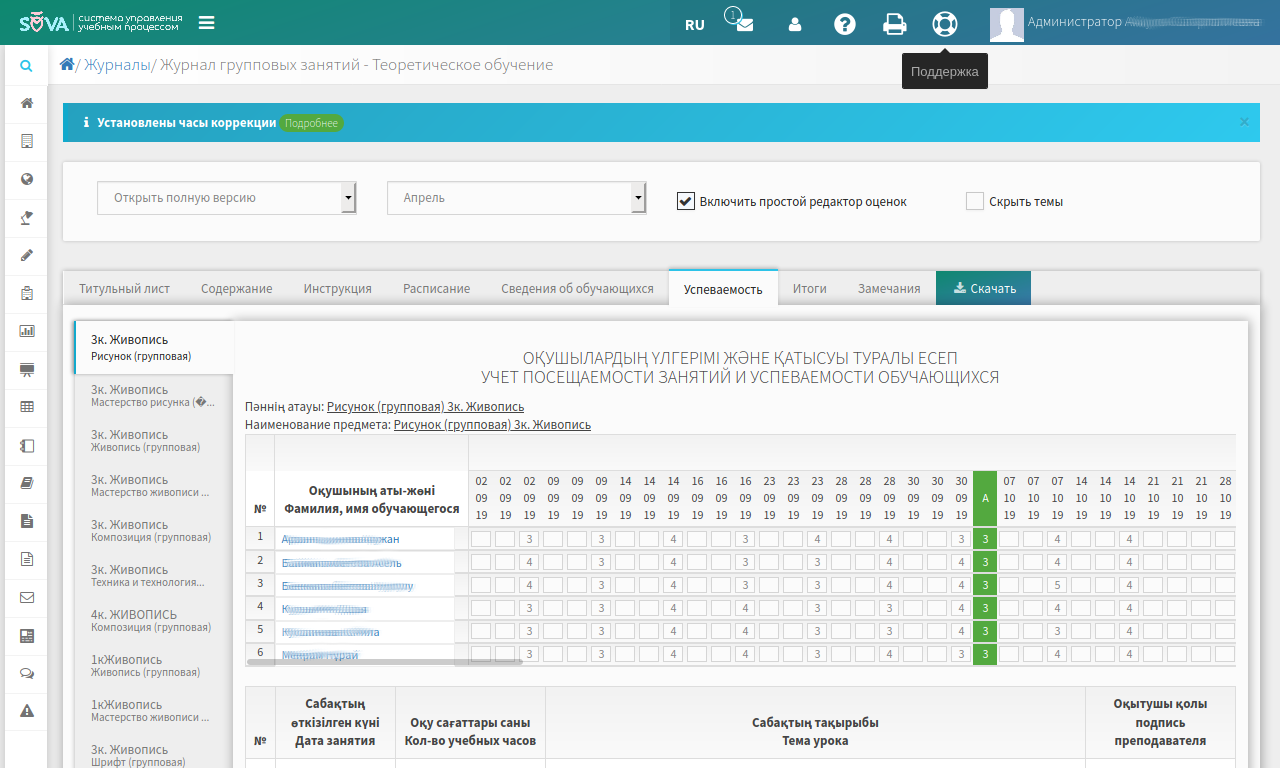Open the Сведения об обучающихся tab
Image resolution: width=1280 pixels, height=768 pixels.
pos(577,288)
